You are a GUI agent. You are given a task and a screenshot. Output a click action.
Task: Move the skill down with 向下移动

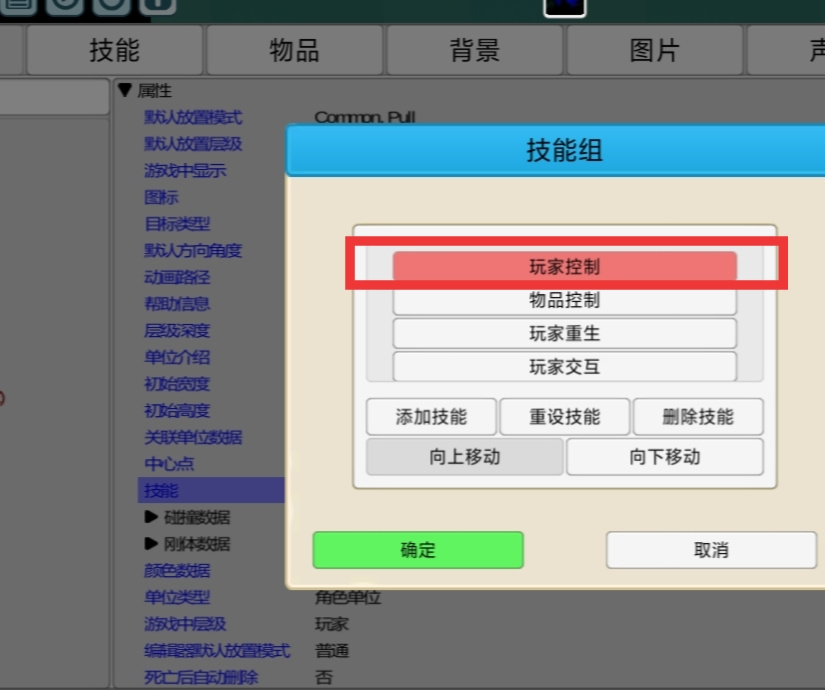click(665, 457)
